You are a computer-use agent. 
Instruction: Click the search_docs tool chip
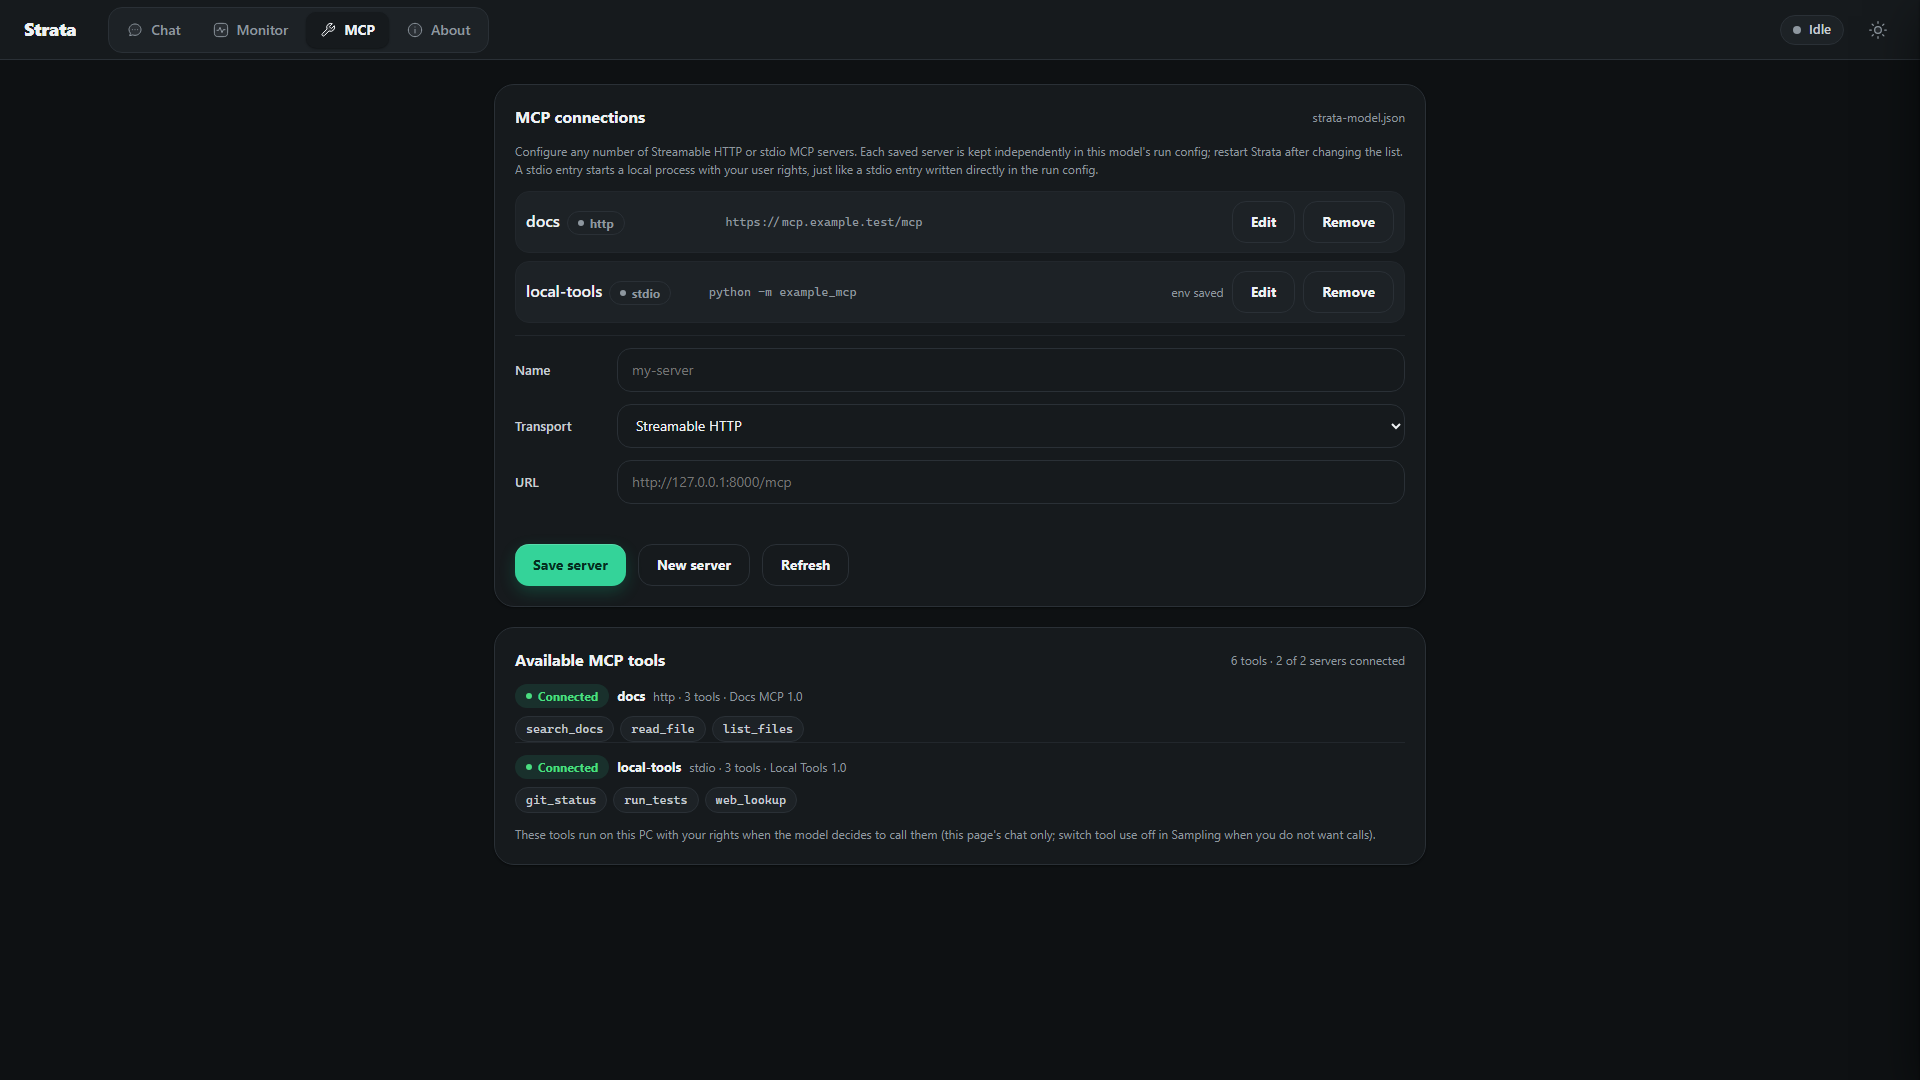click(564, 729)
